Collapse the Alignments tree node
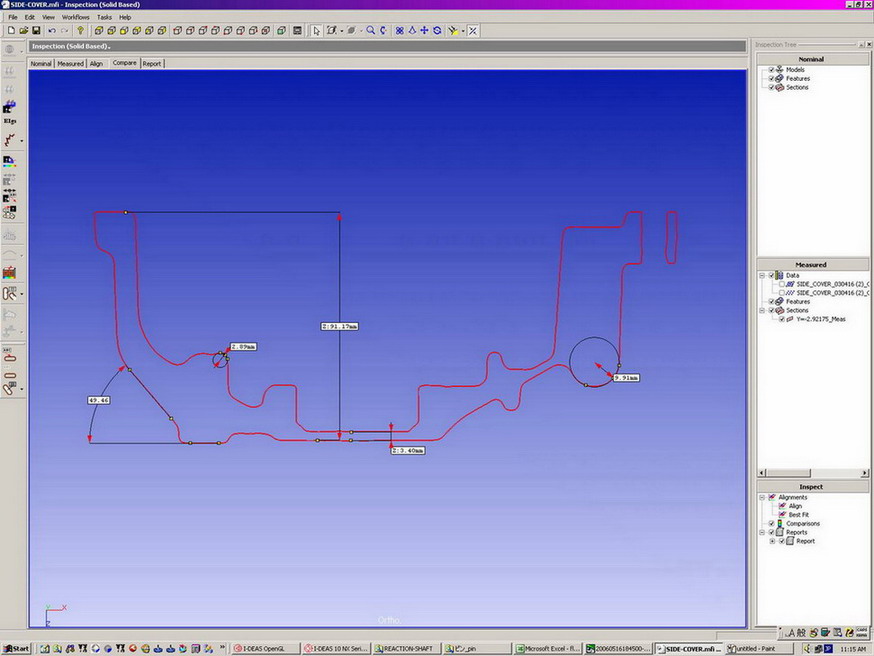Viewport: 874px width, 656px height. click(762, 497)
